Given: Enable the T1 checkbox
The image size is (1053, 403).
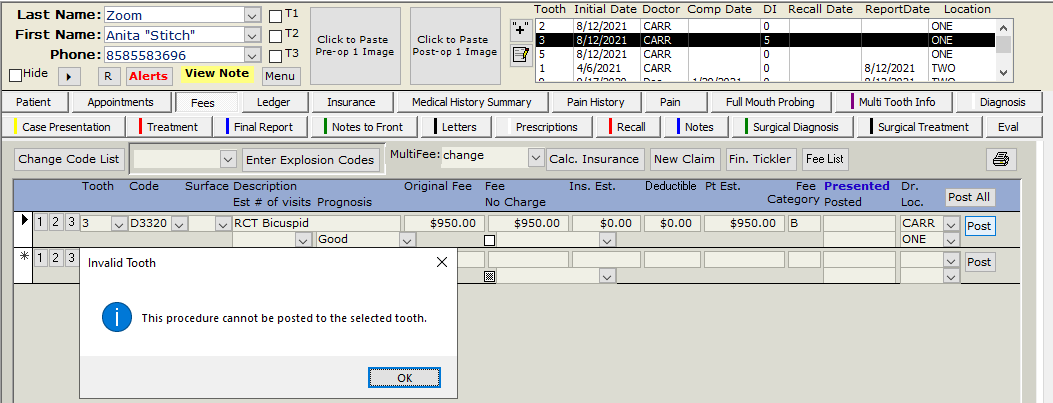Looking at the screenshot, I should (x=276, y=16).
